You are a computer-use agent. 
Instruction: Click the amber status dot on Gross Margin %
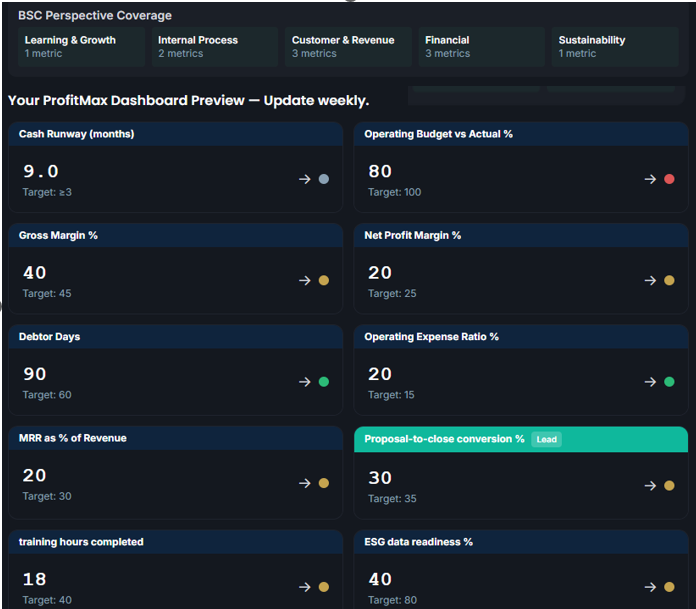(x=324, y=280)
